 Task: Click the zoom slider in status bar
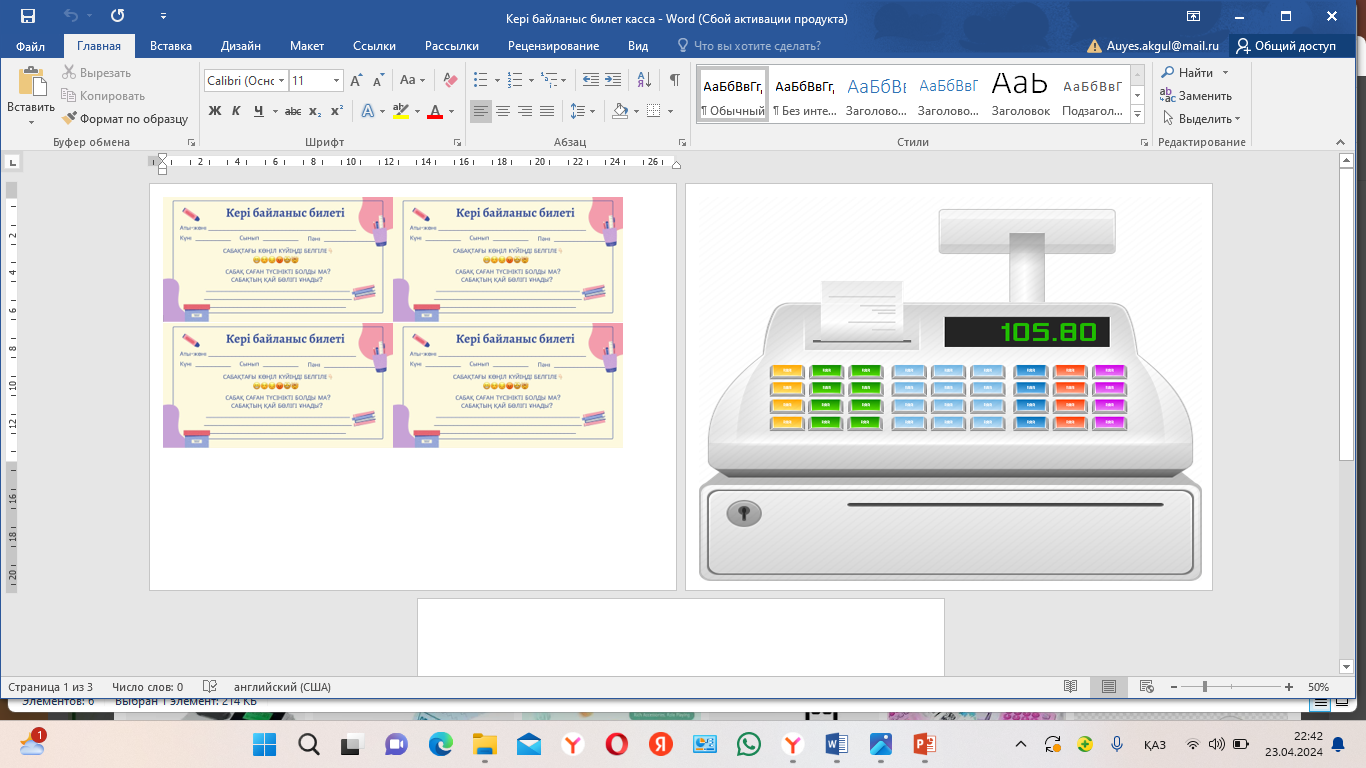(x=1205, y=687)
